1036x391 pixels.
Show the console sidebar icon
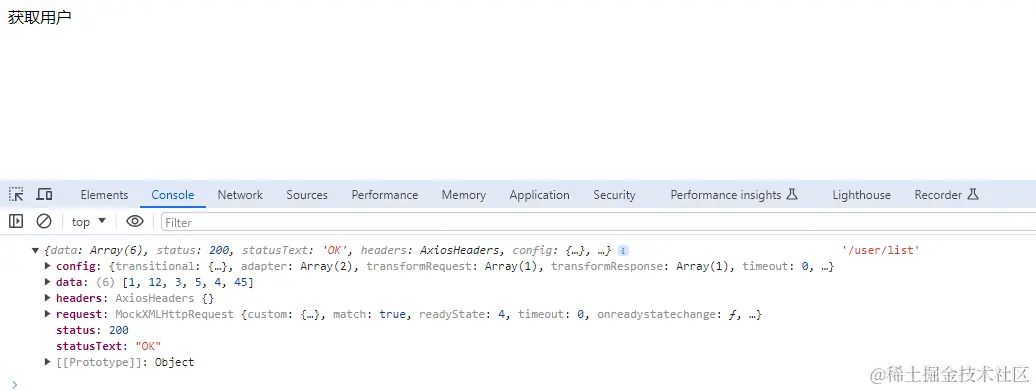click(x=16, y=221)
